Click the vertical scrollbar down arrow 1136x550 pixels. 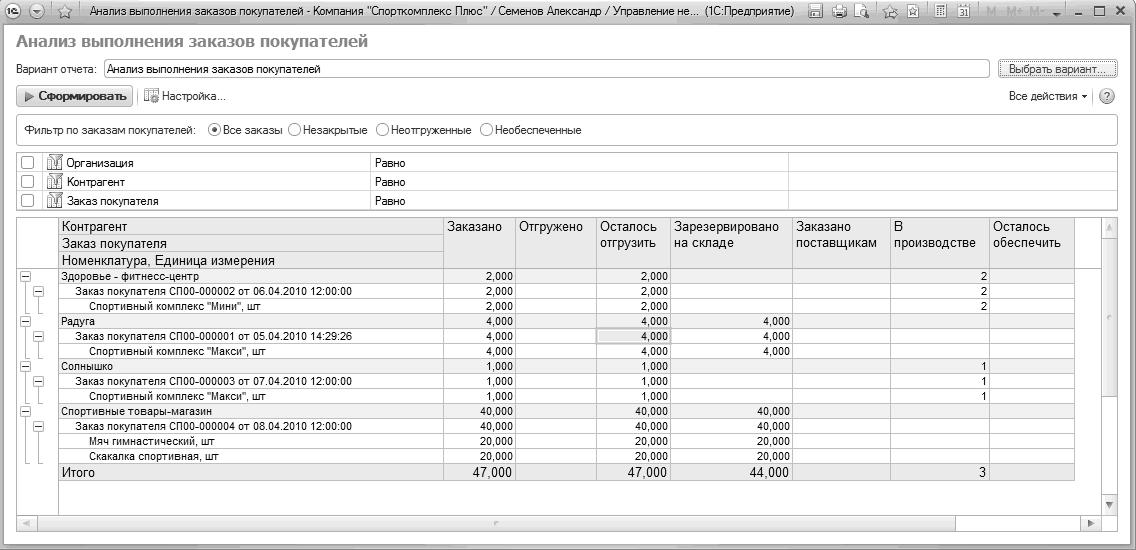[x=1108, y=504]
